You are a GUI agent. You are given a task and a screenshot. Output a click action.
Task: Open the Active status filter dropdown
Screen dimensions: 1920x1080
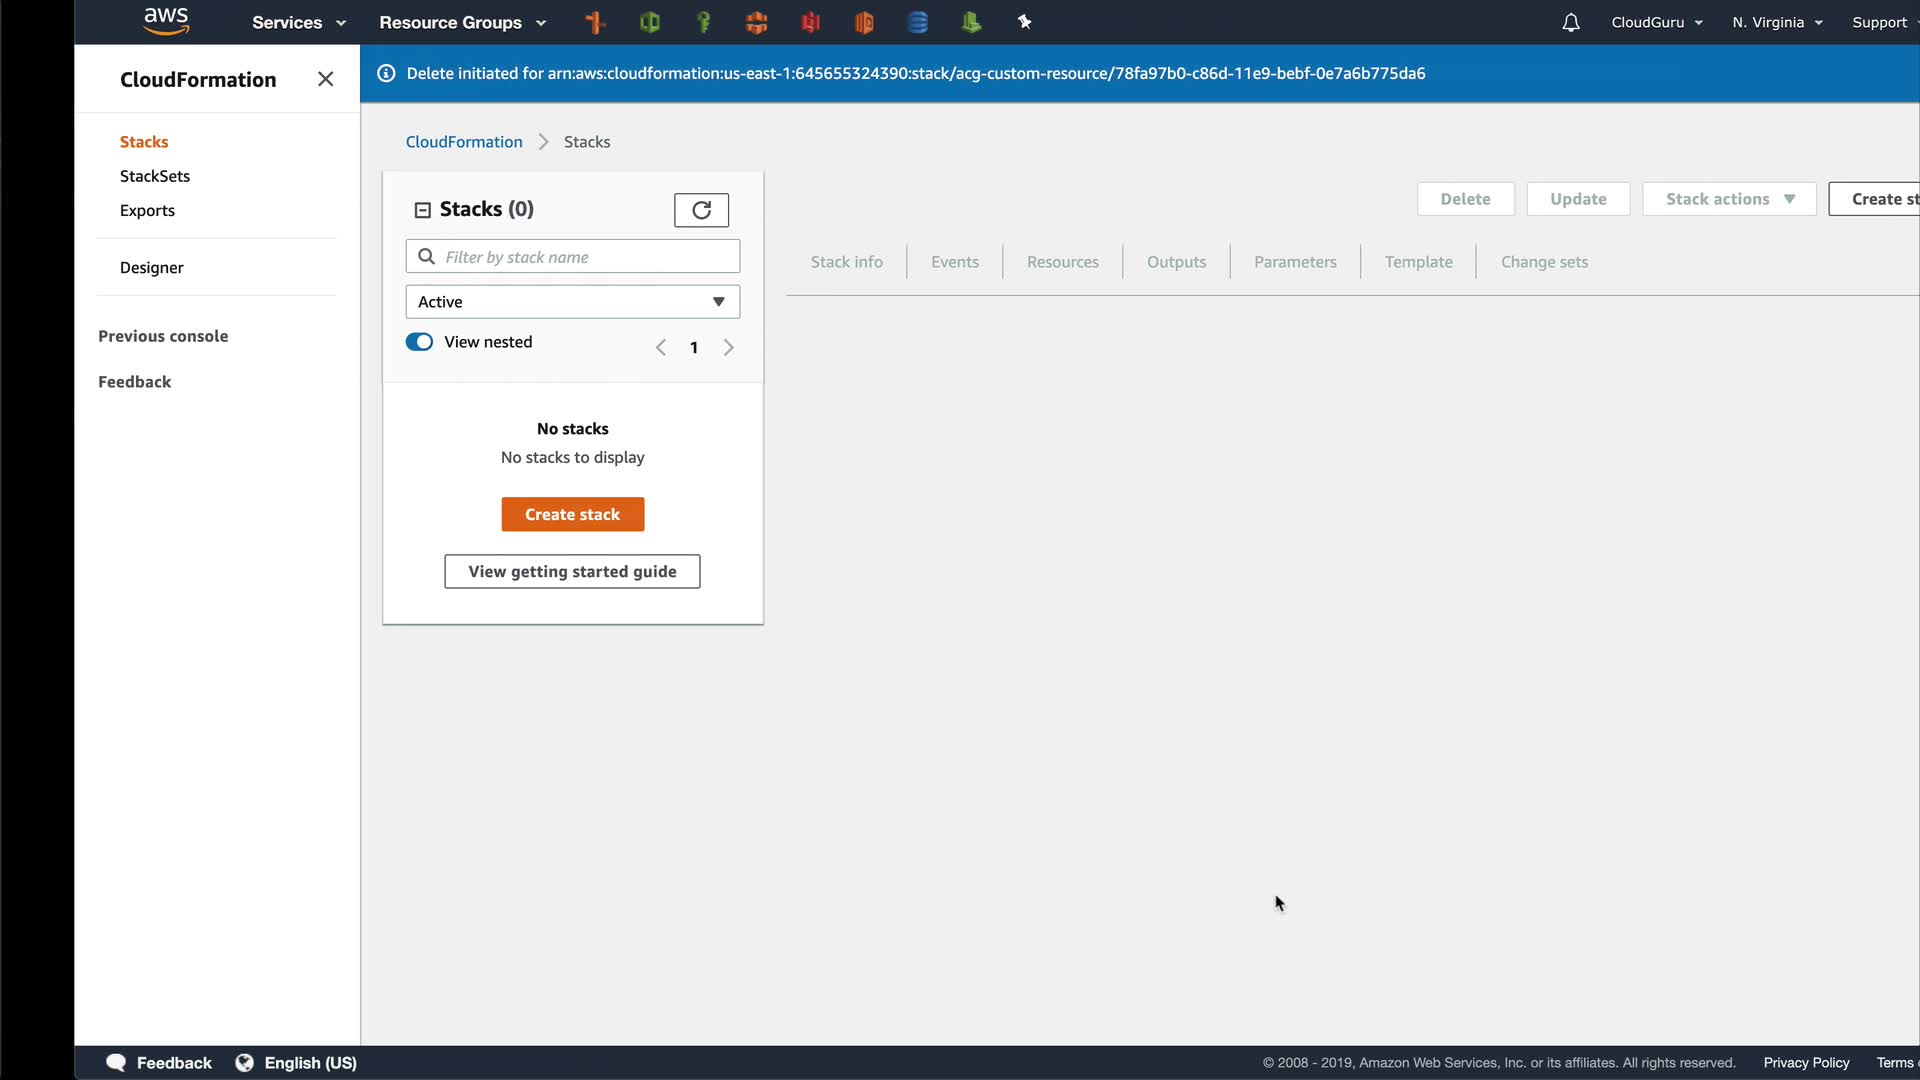point(572,302)
